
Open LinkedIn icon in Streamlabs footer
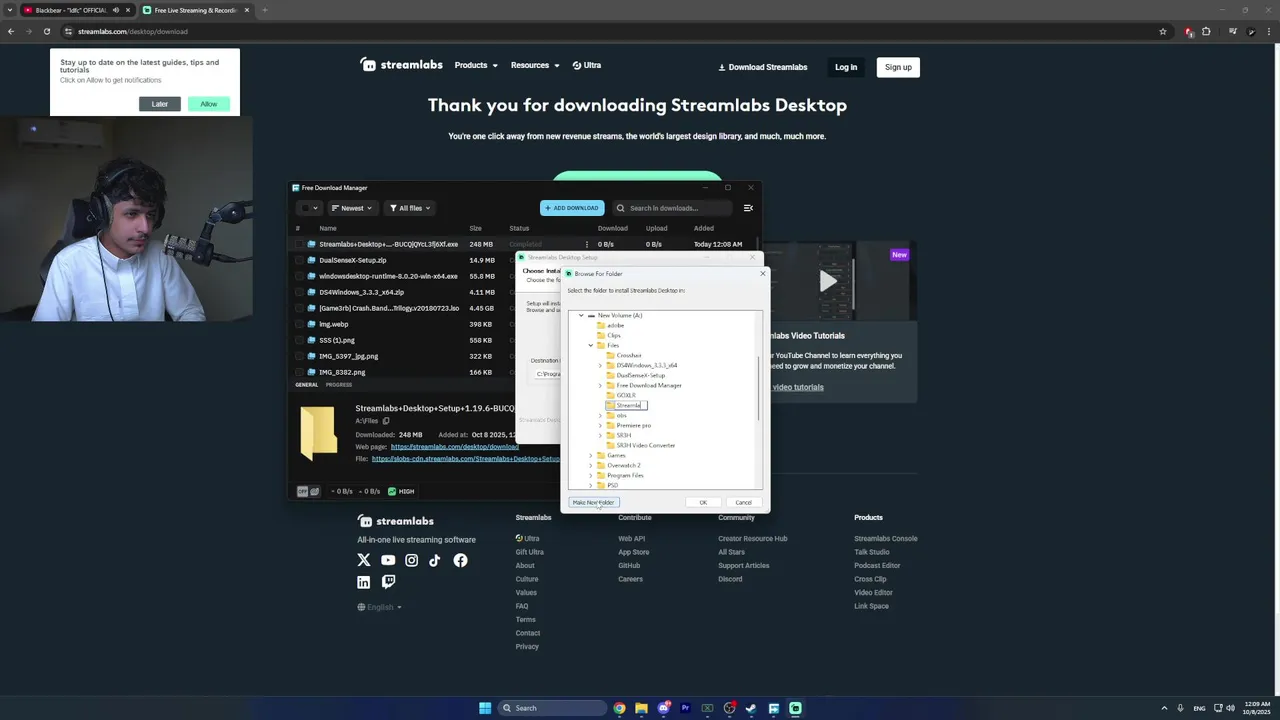364,582
